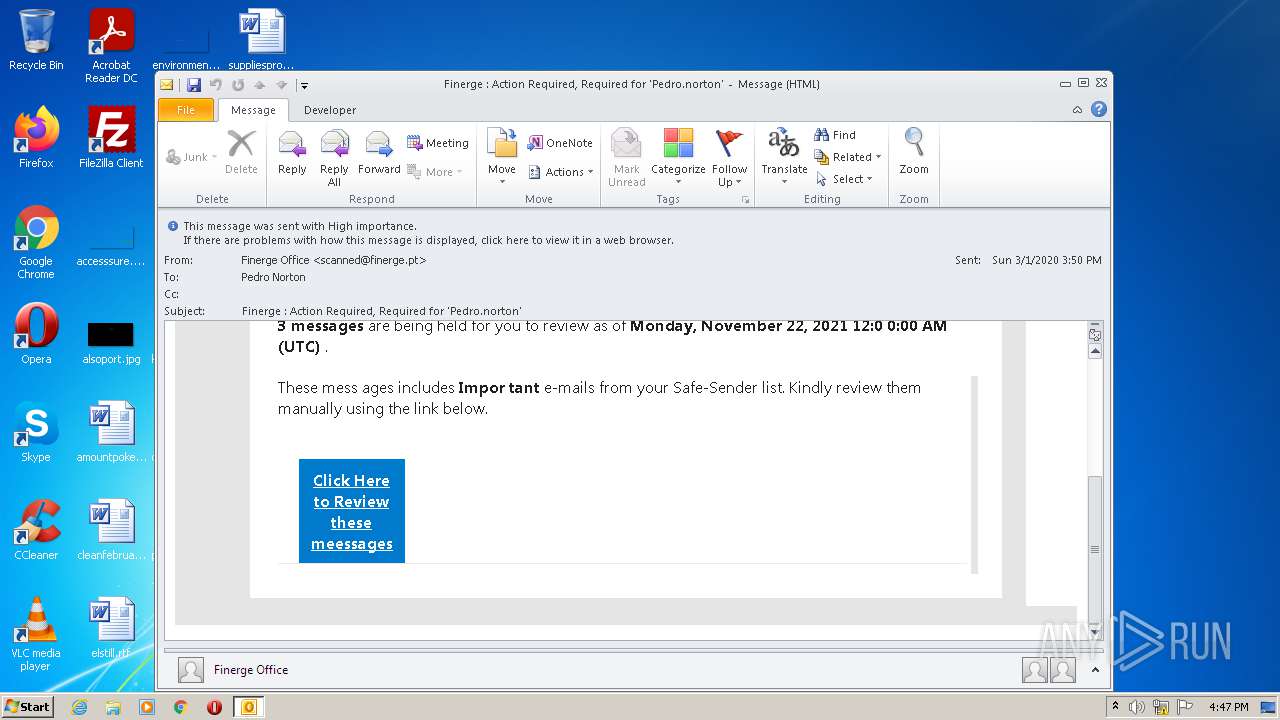The image size is (1280, 720).
Task: Open Chrome from the taskbar
Action: (x=181, y=707)
